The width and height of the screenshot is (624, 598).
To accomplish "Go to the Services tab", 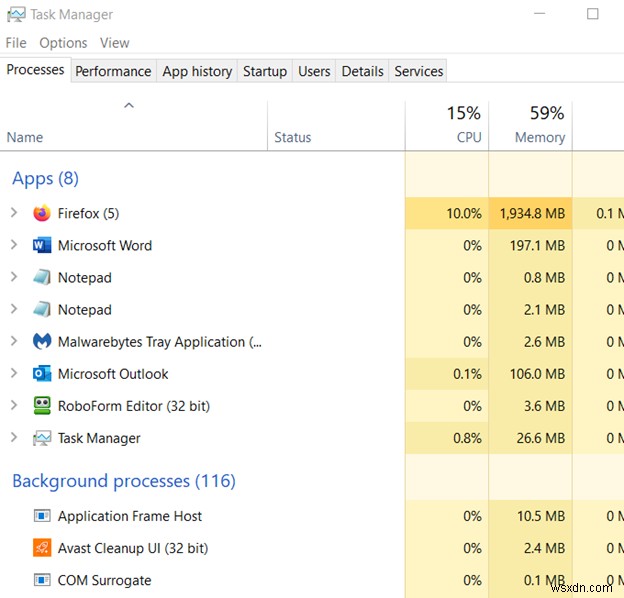I will (419, 71).
